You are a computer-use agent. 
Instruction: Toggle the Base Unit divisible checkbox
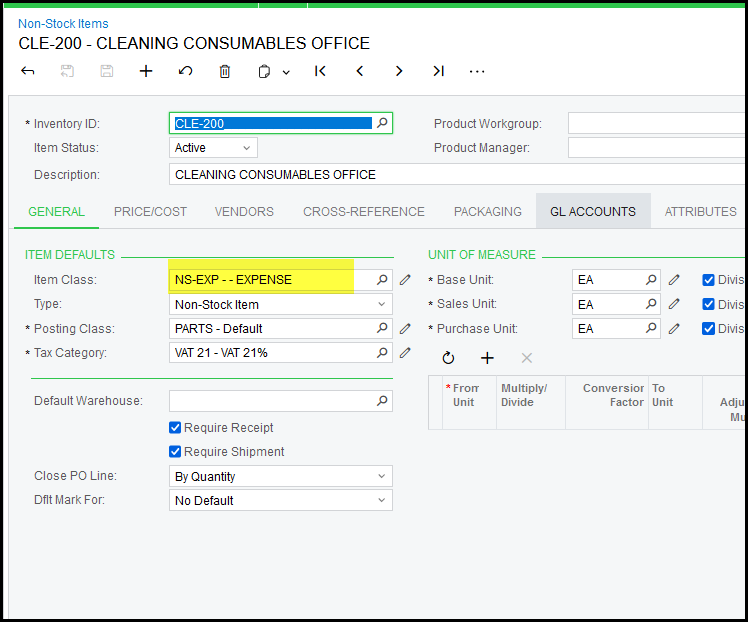tap(708, 280)
